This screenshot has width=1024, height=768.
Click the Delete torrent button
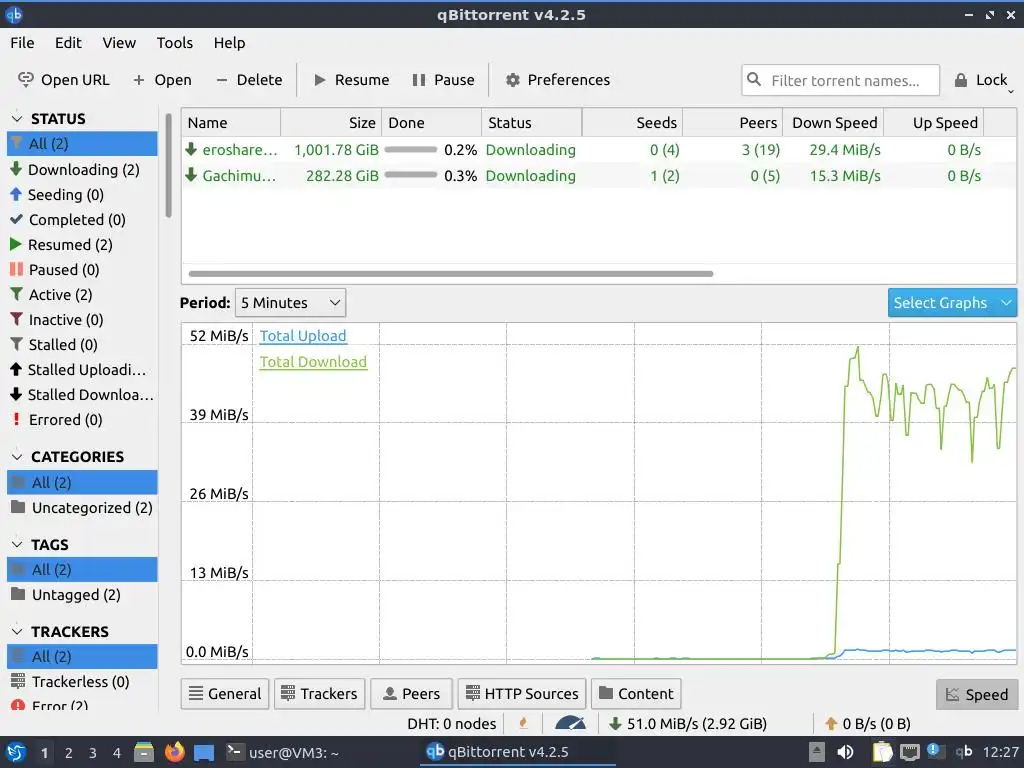pyautogui.click(x=249, y=80)
